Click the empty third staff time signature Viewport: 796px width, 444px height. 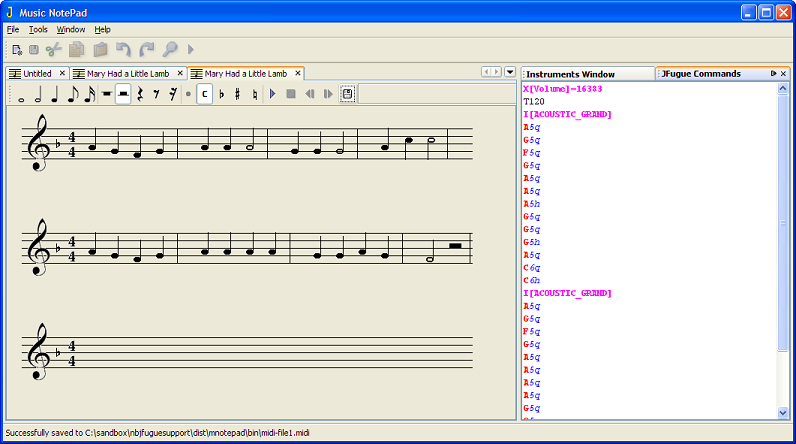72,353
